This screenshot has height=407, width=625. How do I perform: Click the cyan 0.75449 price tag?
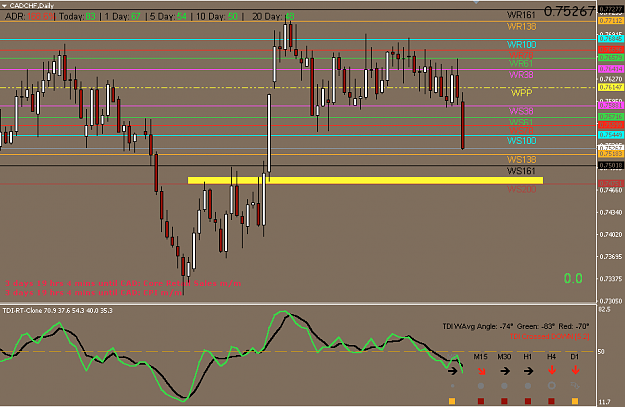[x=611, y=135]
